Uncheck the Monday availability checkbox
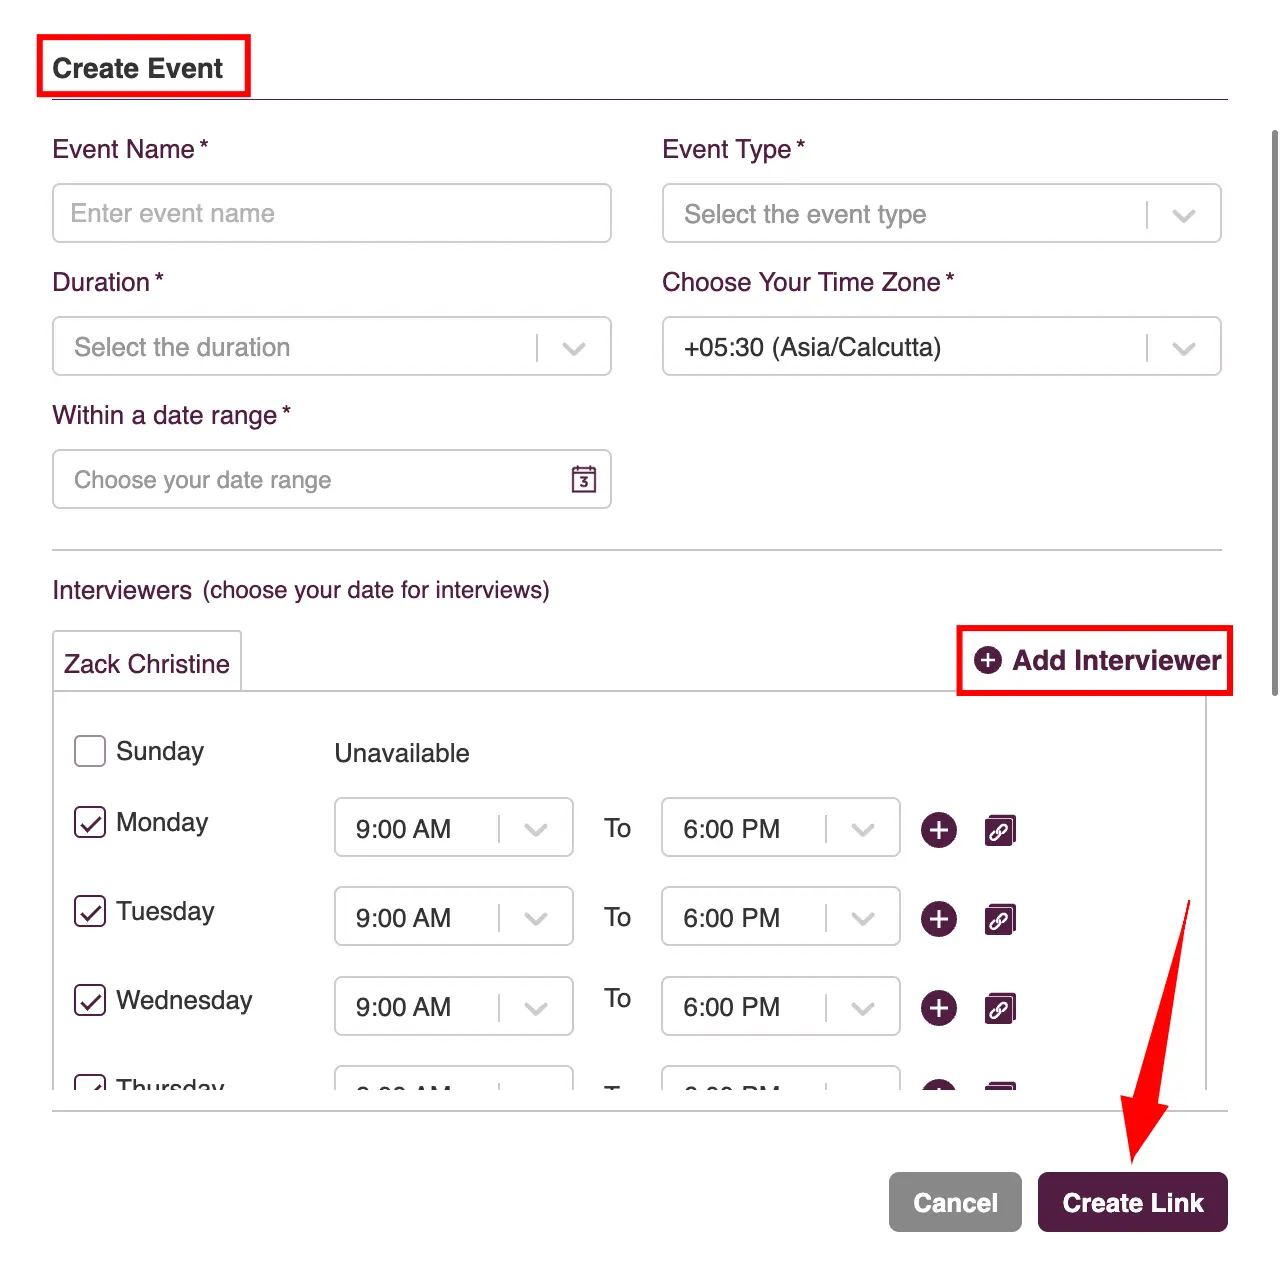 pos(90,822)
